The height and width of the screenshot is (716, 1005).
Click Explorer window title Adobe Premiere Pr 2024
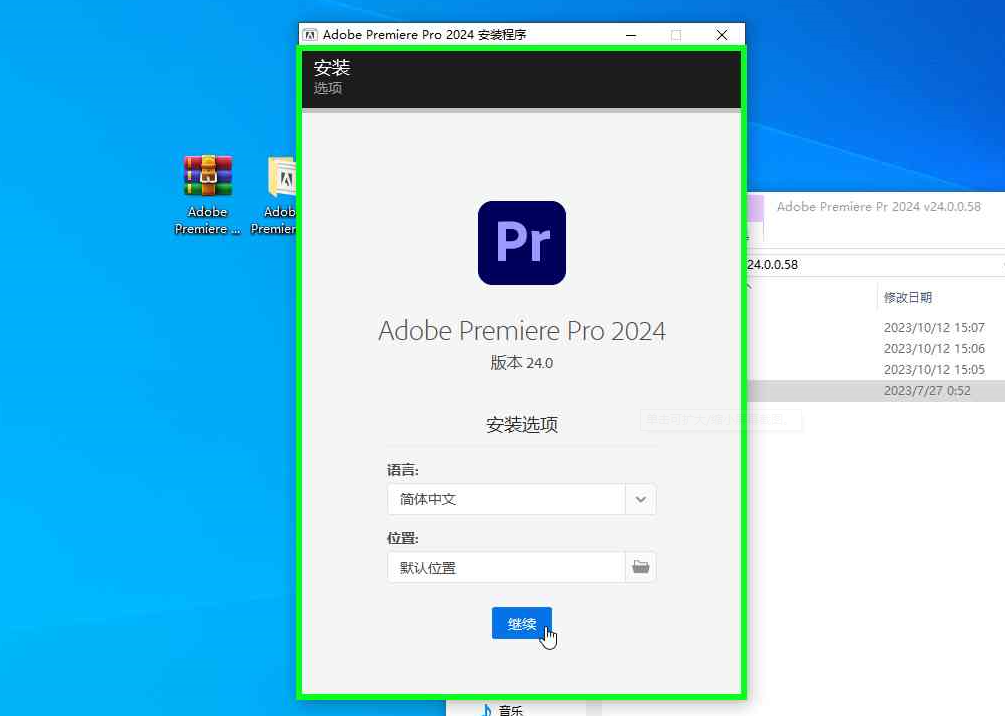[879, 206]
